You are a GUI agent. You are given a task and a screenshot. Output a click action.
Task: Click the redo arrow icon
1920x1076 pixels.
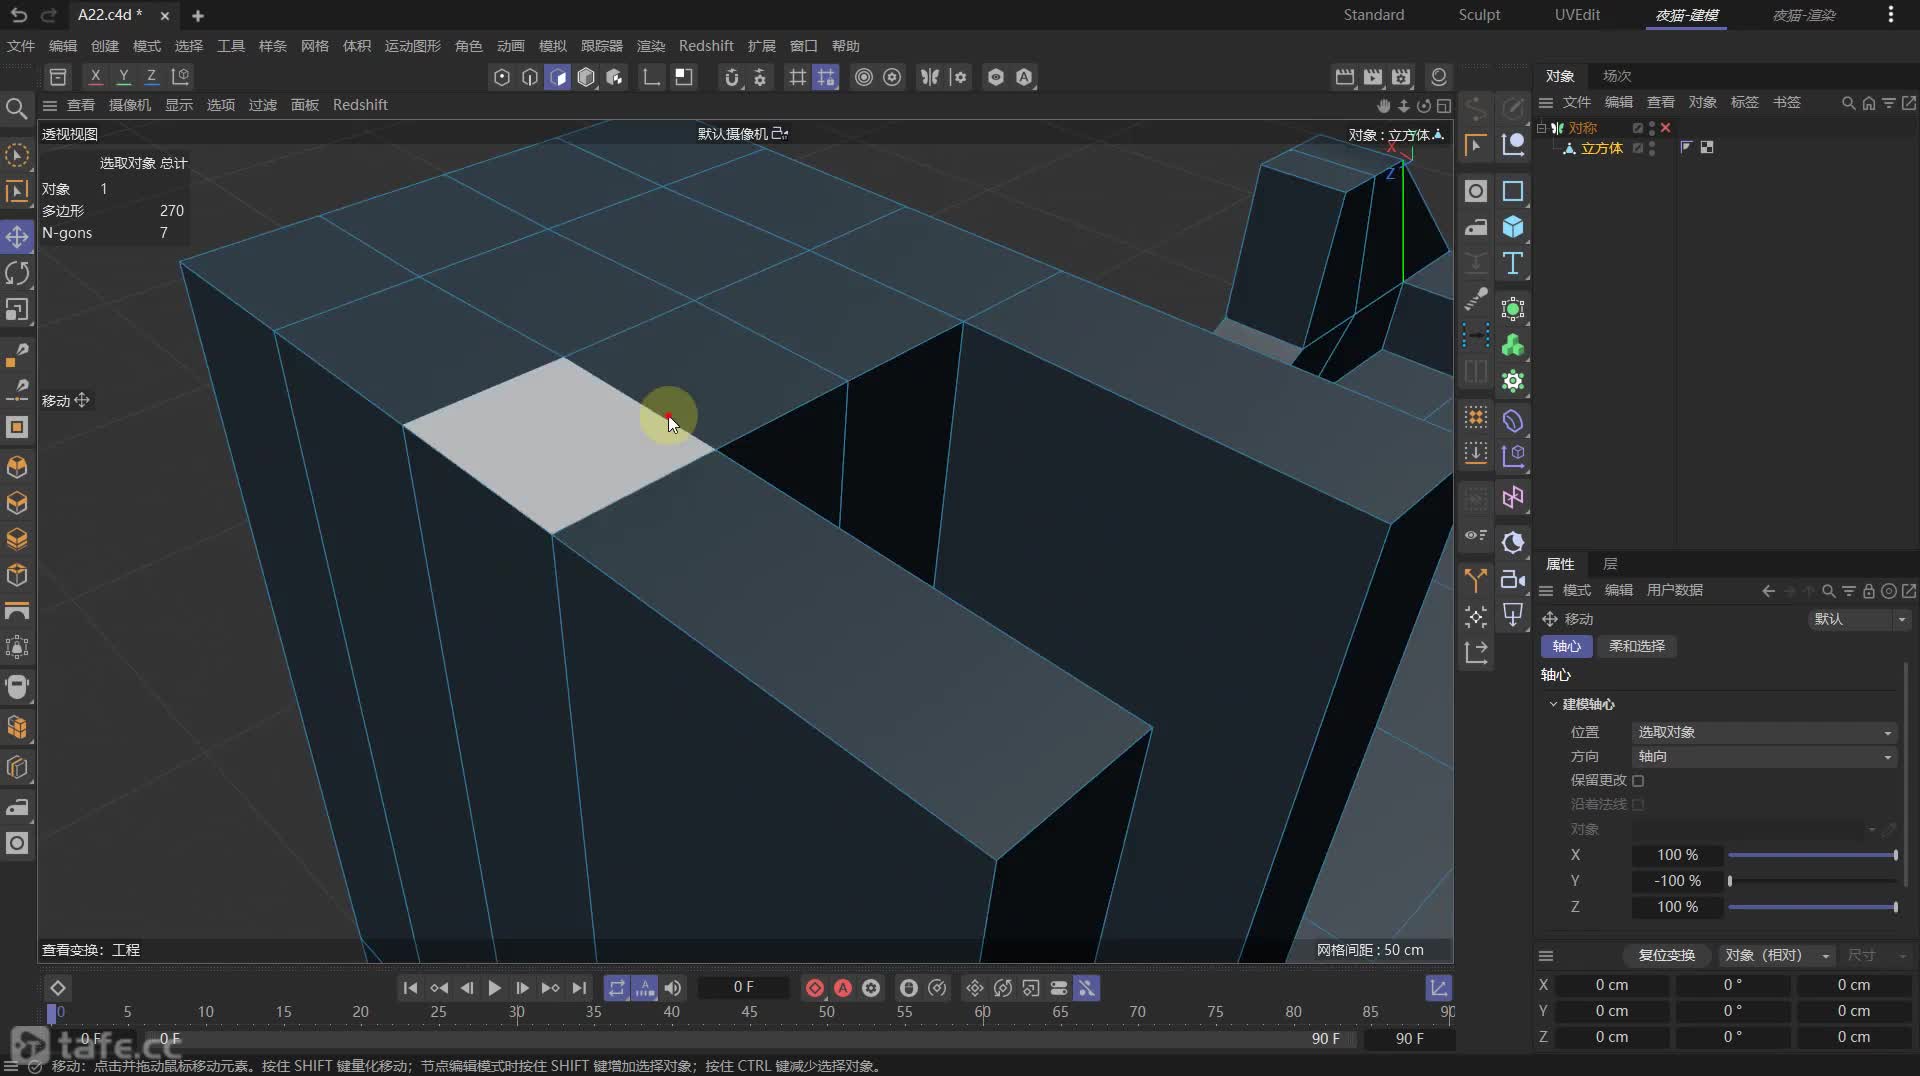pyautogui.click(x=48, y=15)
